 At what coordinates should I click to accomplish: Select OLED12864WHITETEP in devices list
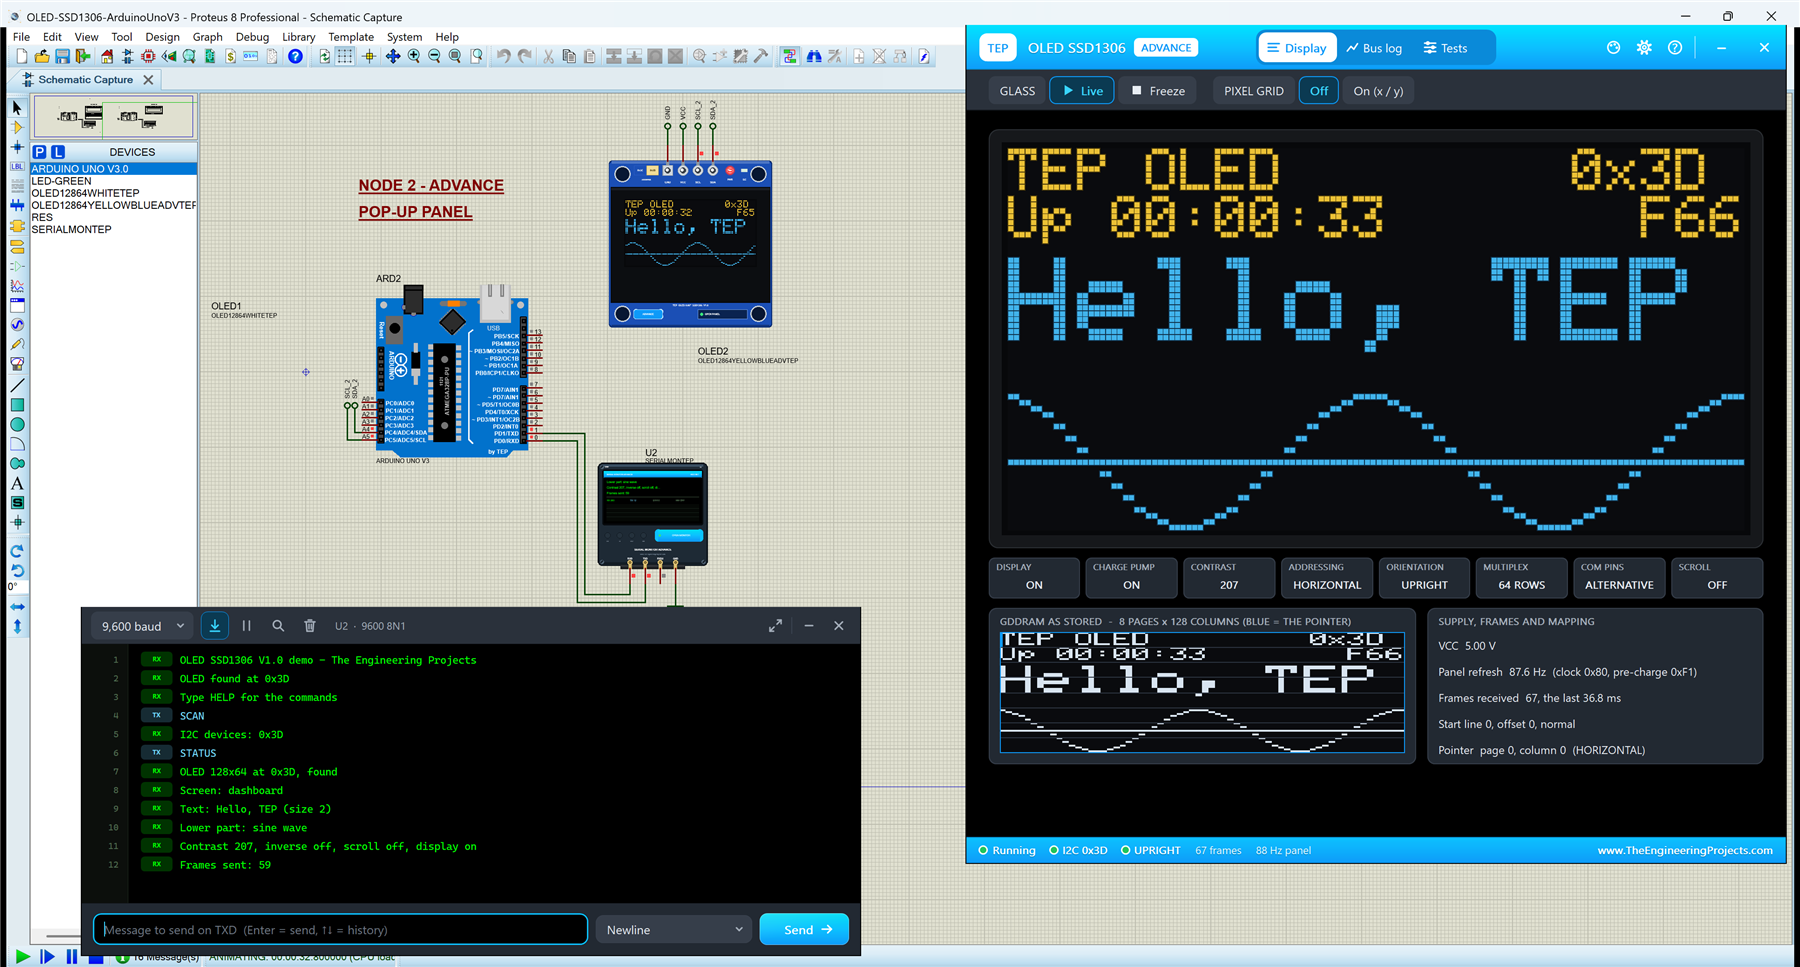tap(85, 193)
